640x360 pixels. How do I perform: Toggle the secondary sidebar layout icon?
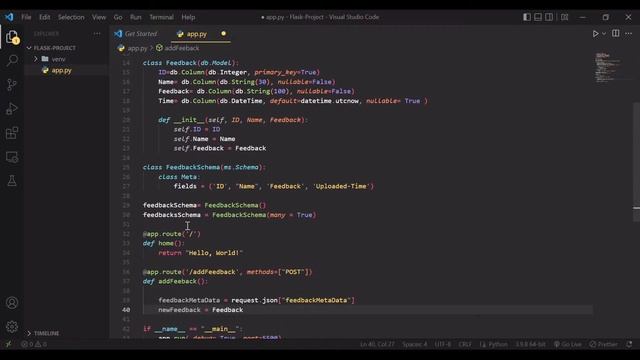tap(549, 17)
